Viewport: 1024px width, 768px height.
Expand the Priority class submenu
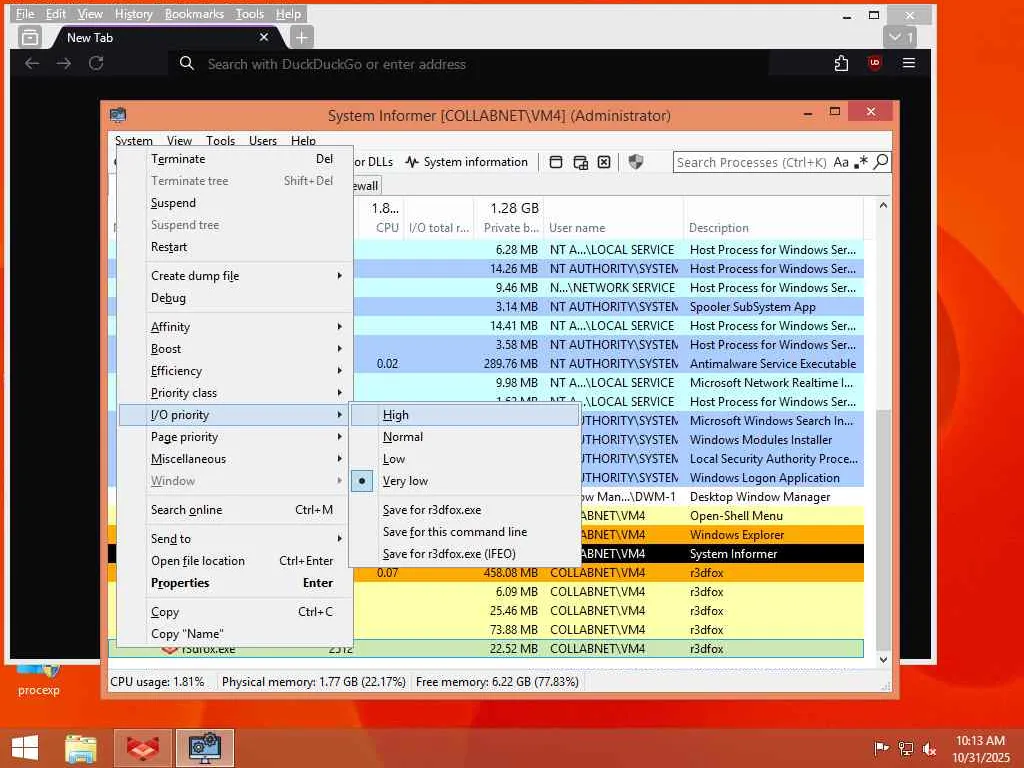235,393
